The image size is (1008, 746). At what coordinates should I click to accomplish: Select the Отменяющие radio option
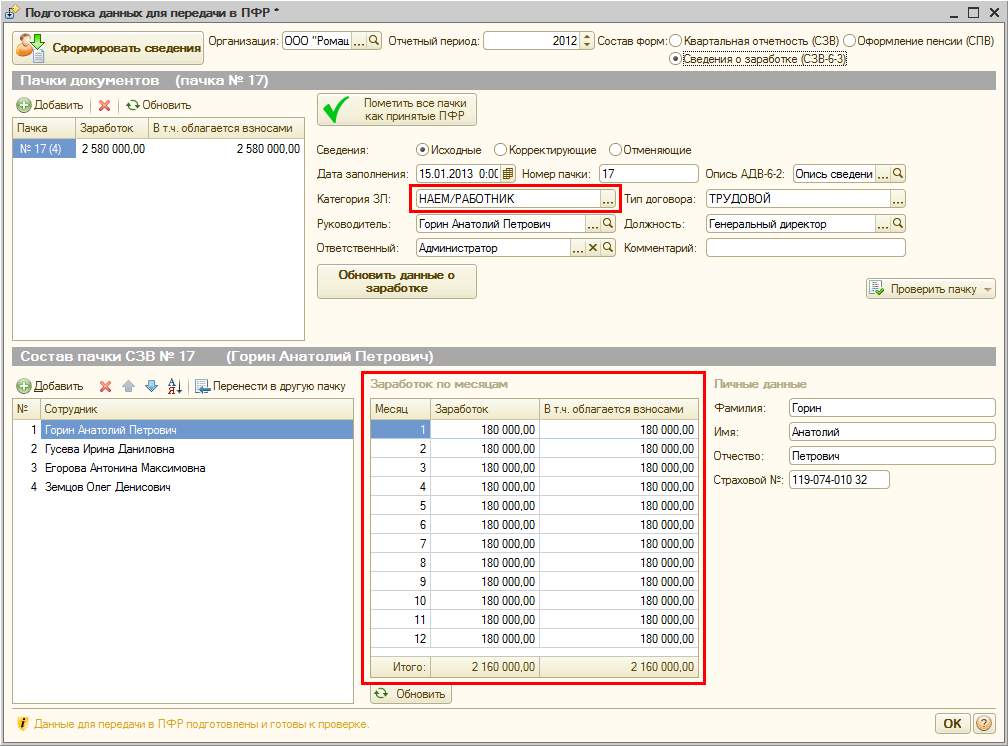(x=615, y=150)
